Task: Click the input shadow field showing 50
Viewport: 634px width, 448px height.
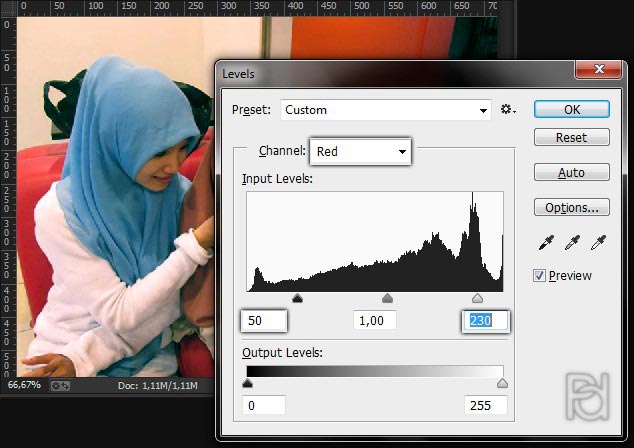Action: pyautogui.click(x=264, y=321)
